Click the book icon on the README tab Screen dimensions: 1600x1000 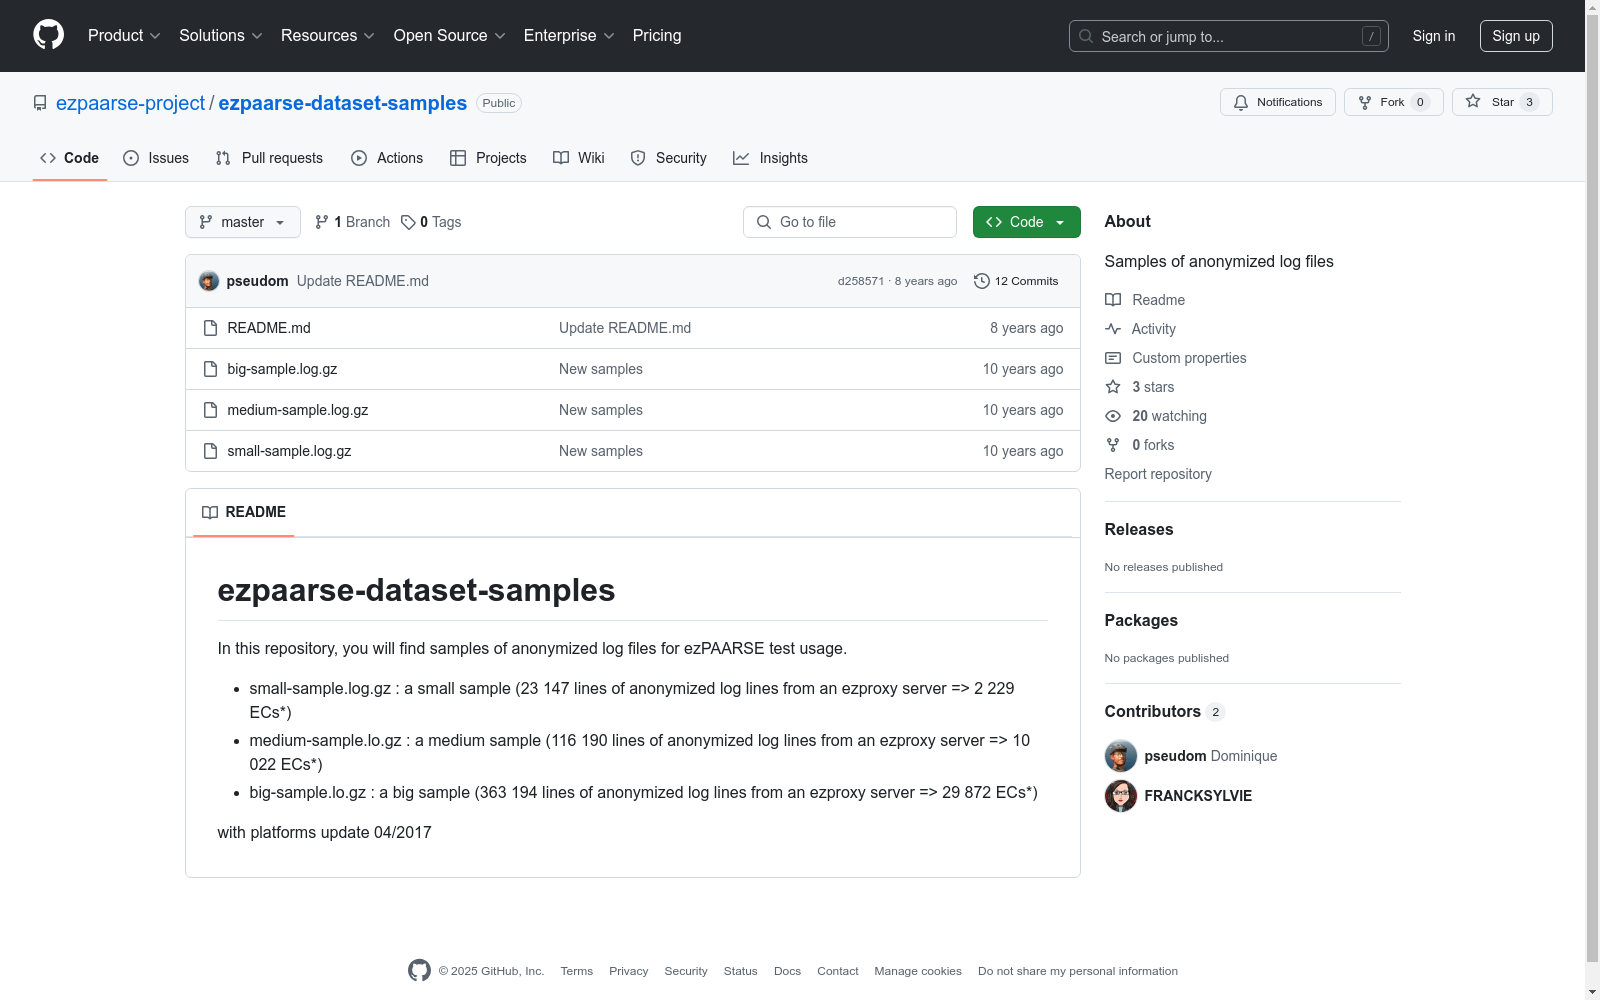(210, 512)
